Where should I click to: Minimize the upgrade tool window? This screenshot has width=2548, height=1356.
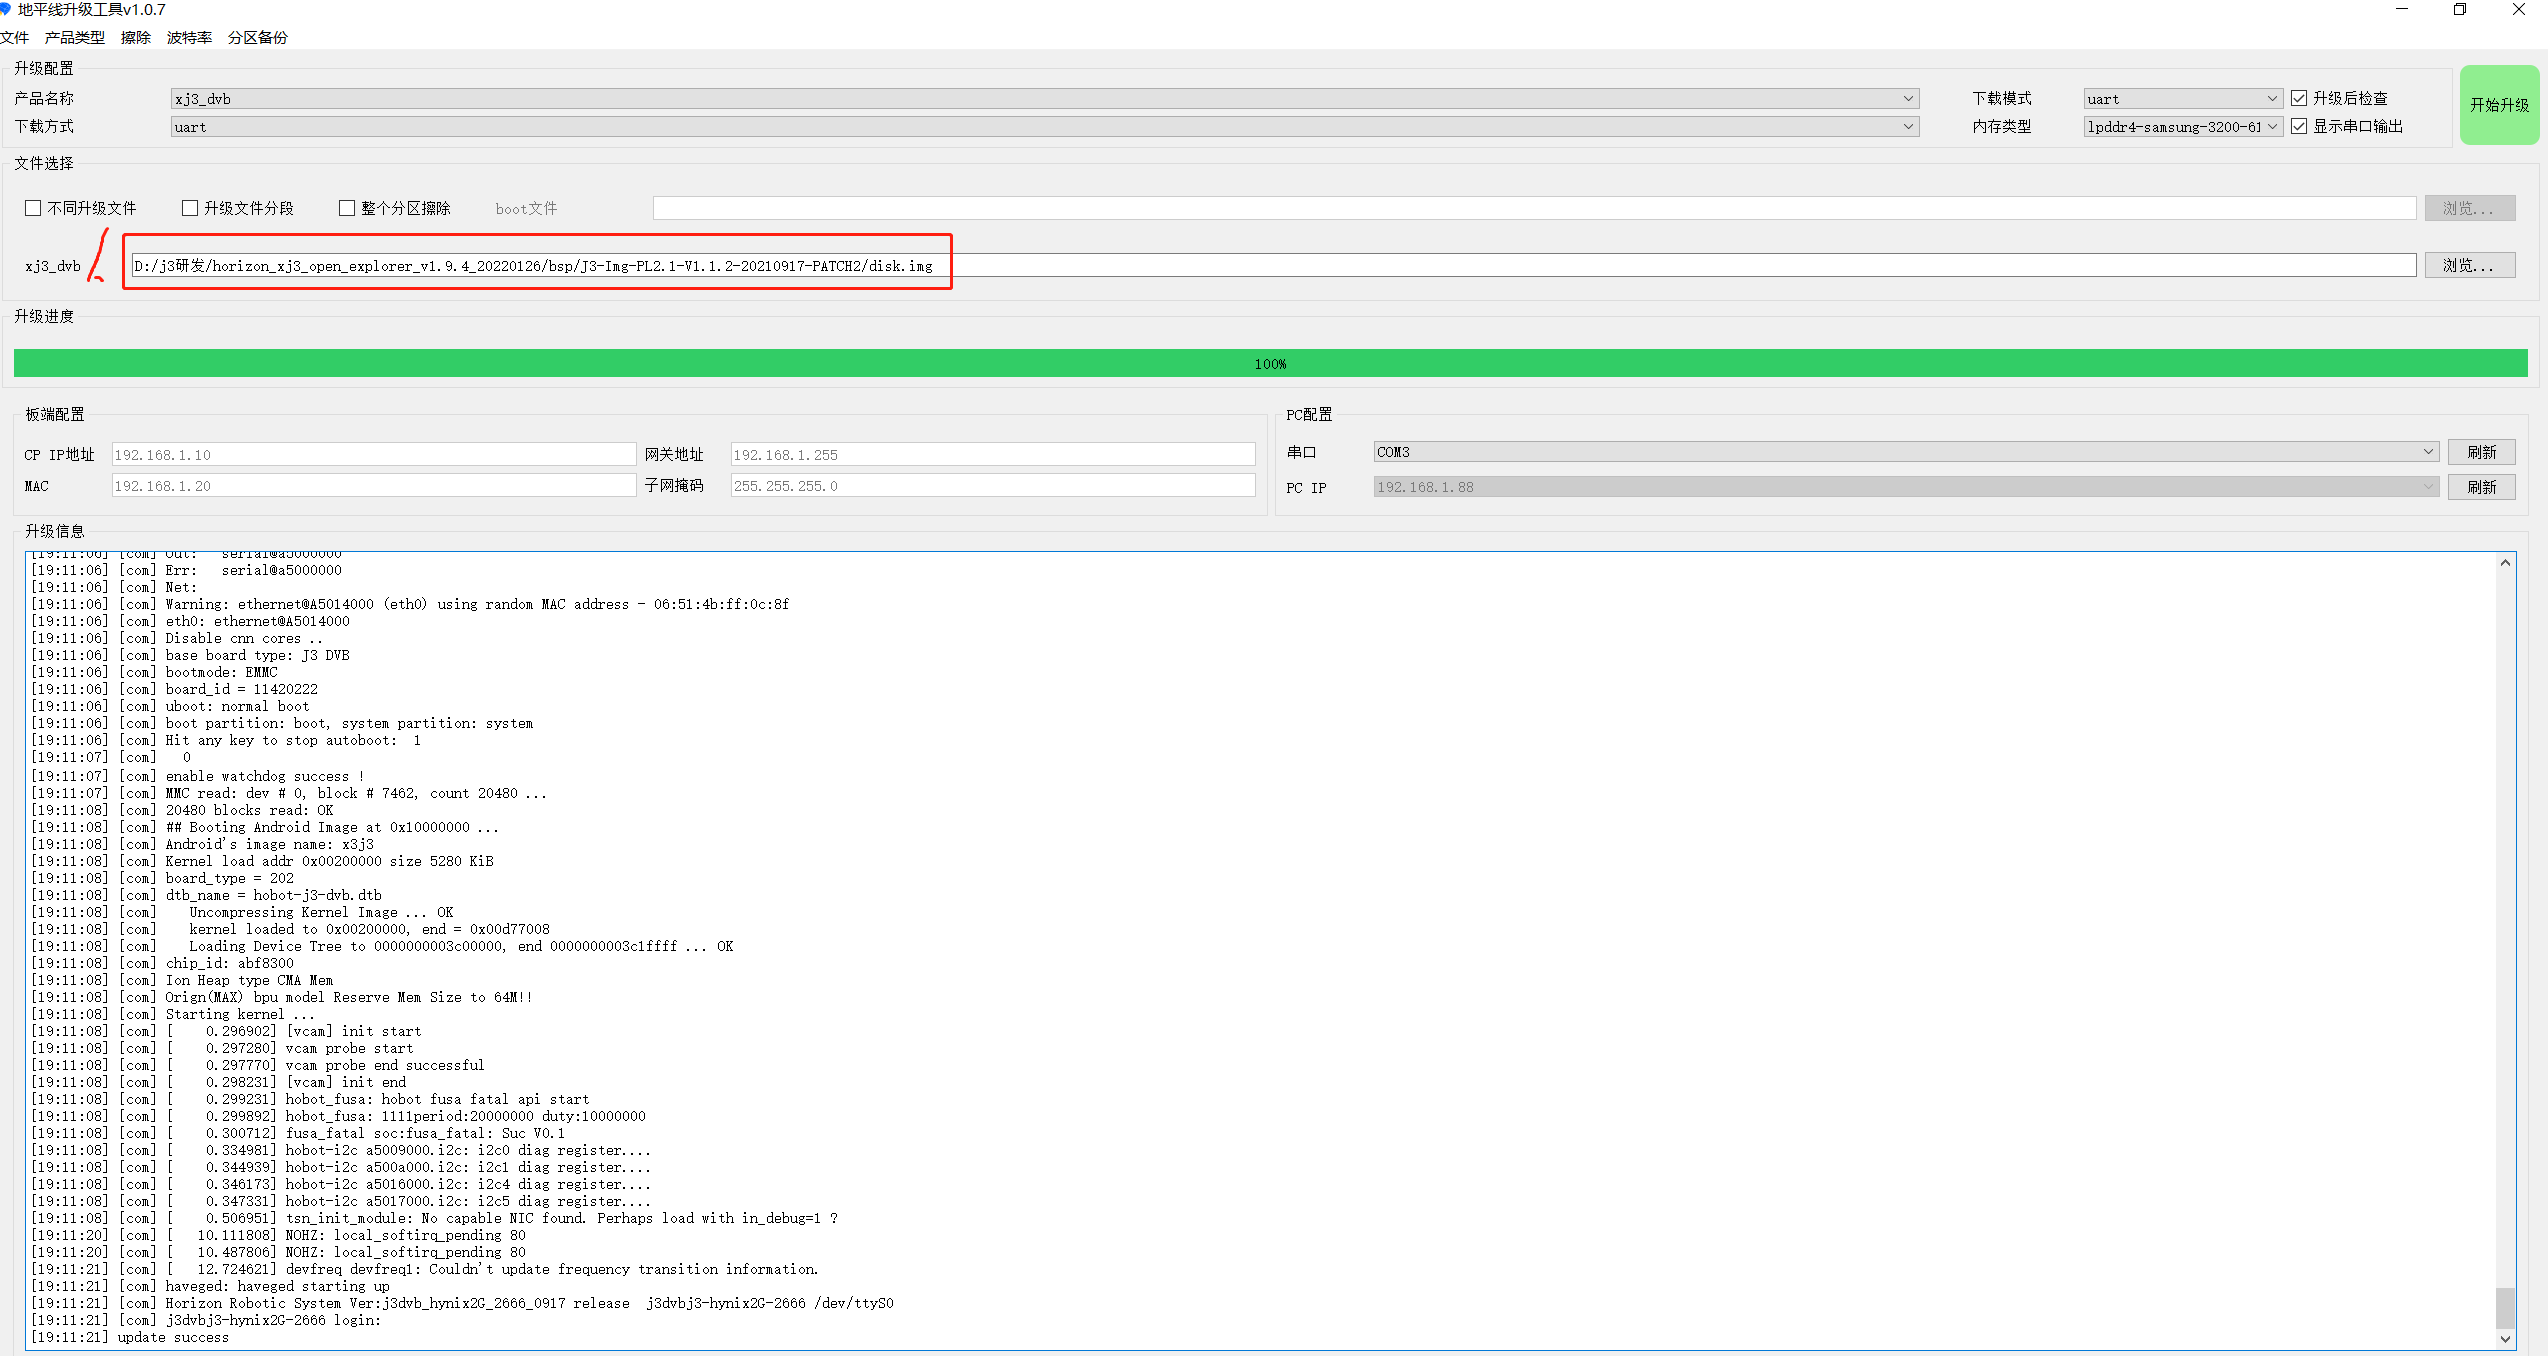tap(2402, 10)
